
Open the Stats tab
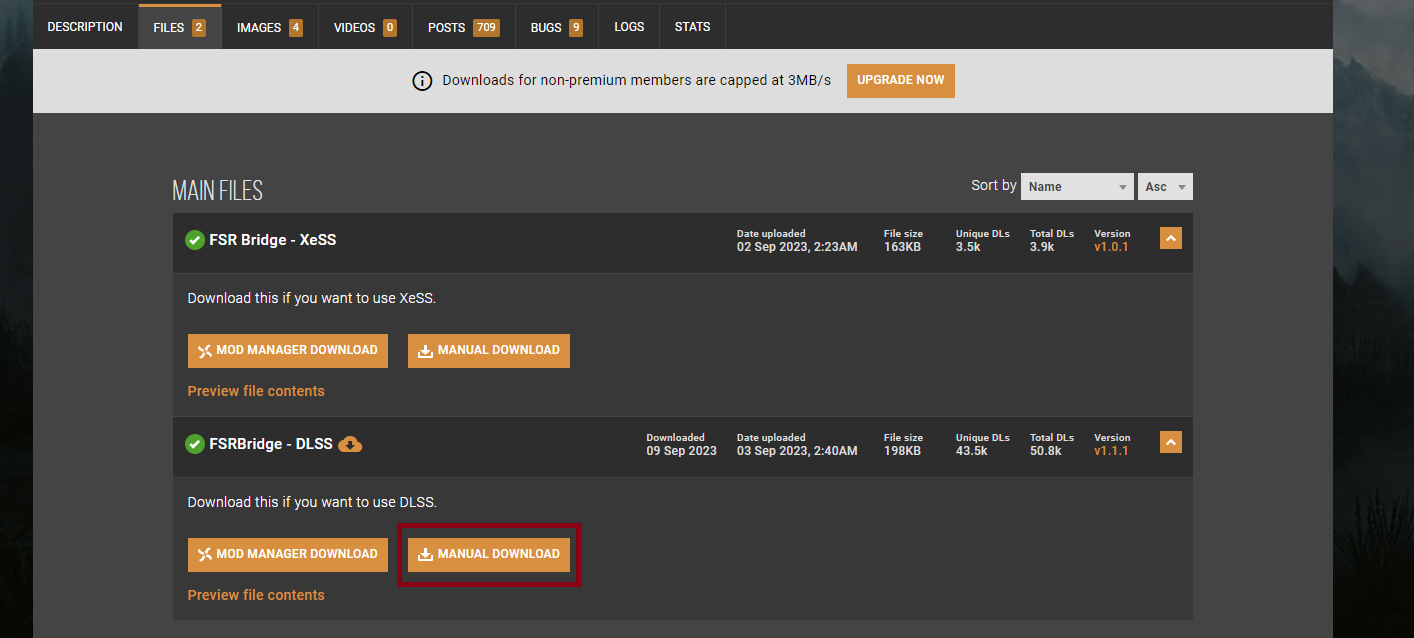point(692,27)
